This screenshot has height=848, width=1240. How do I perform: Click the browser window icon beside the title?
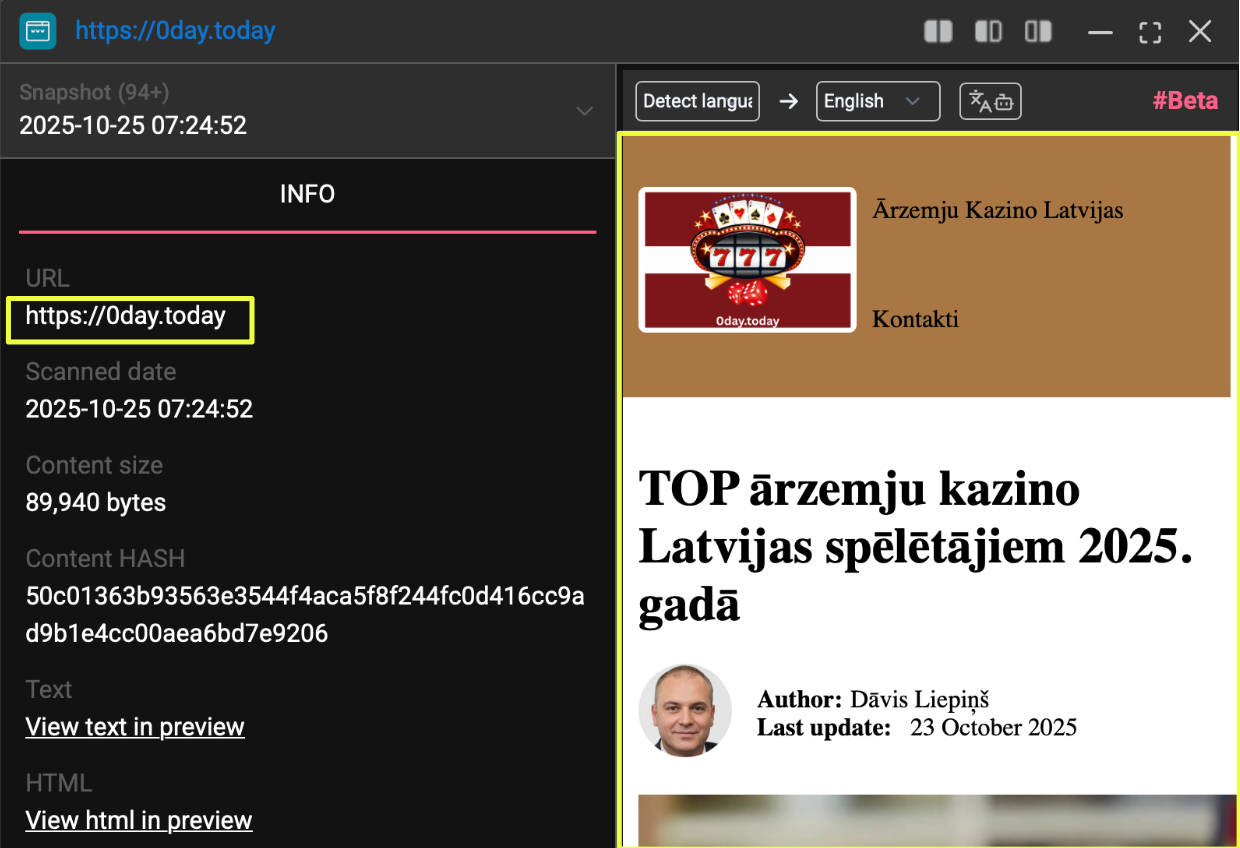[38, 31]
